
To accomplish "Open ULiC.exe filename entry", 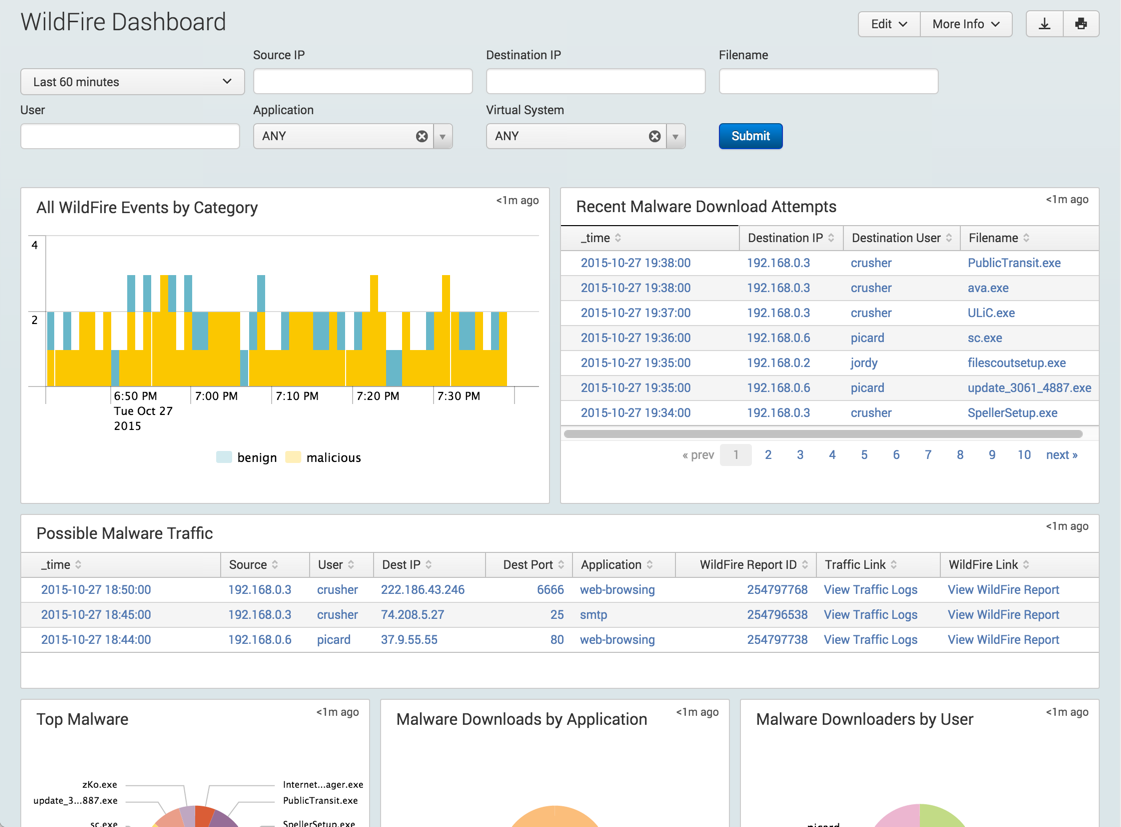I will [x=991, y=313].
